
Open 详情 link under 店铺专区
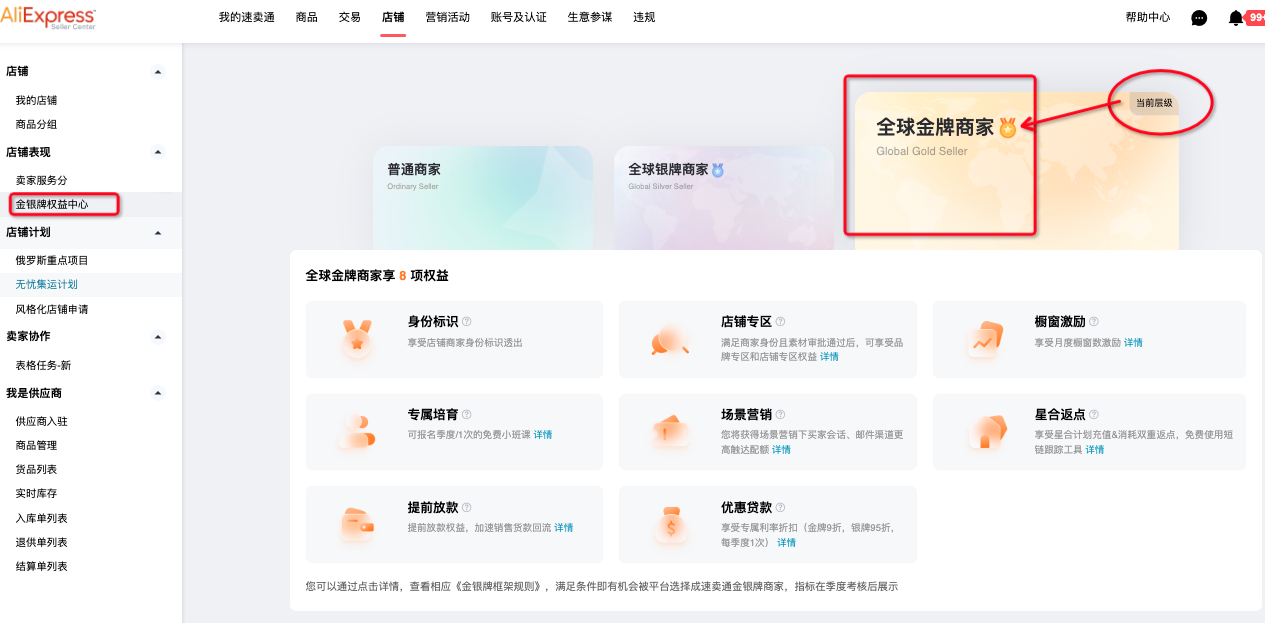[829, 356]
